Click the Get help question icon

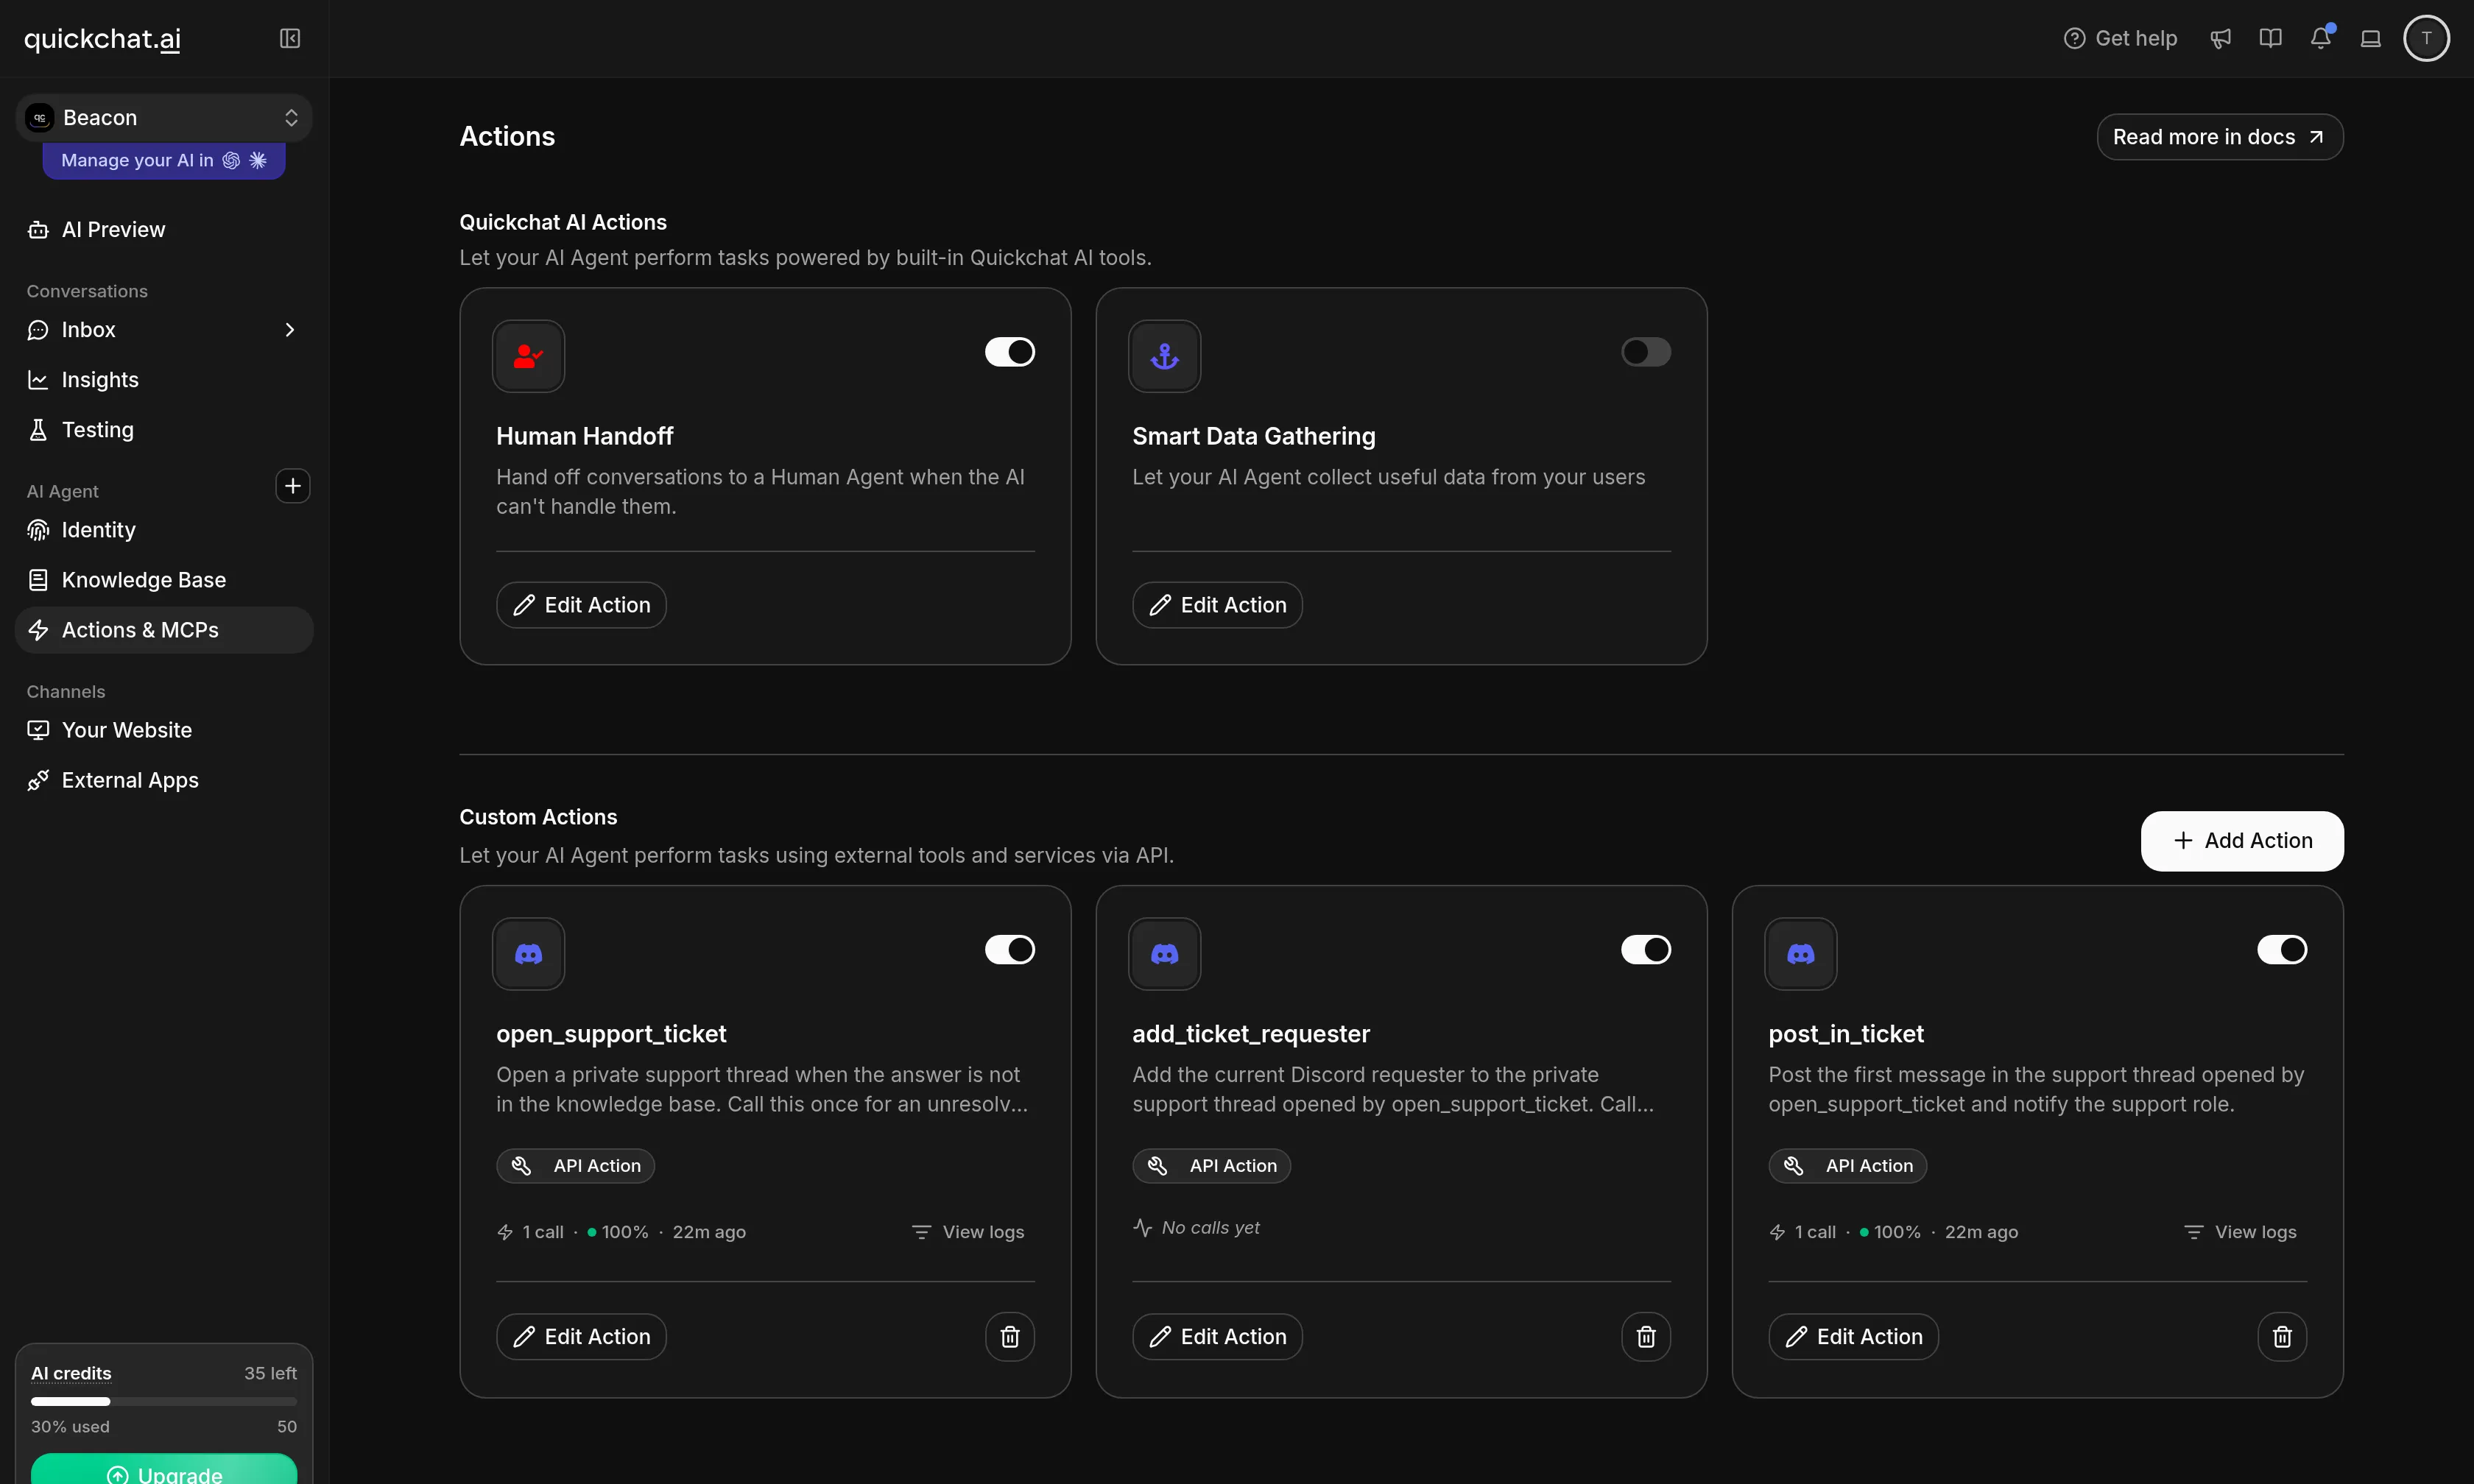point(2075,38)
